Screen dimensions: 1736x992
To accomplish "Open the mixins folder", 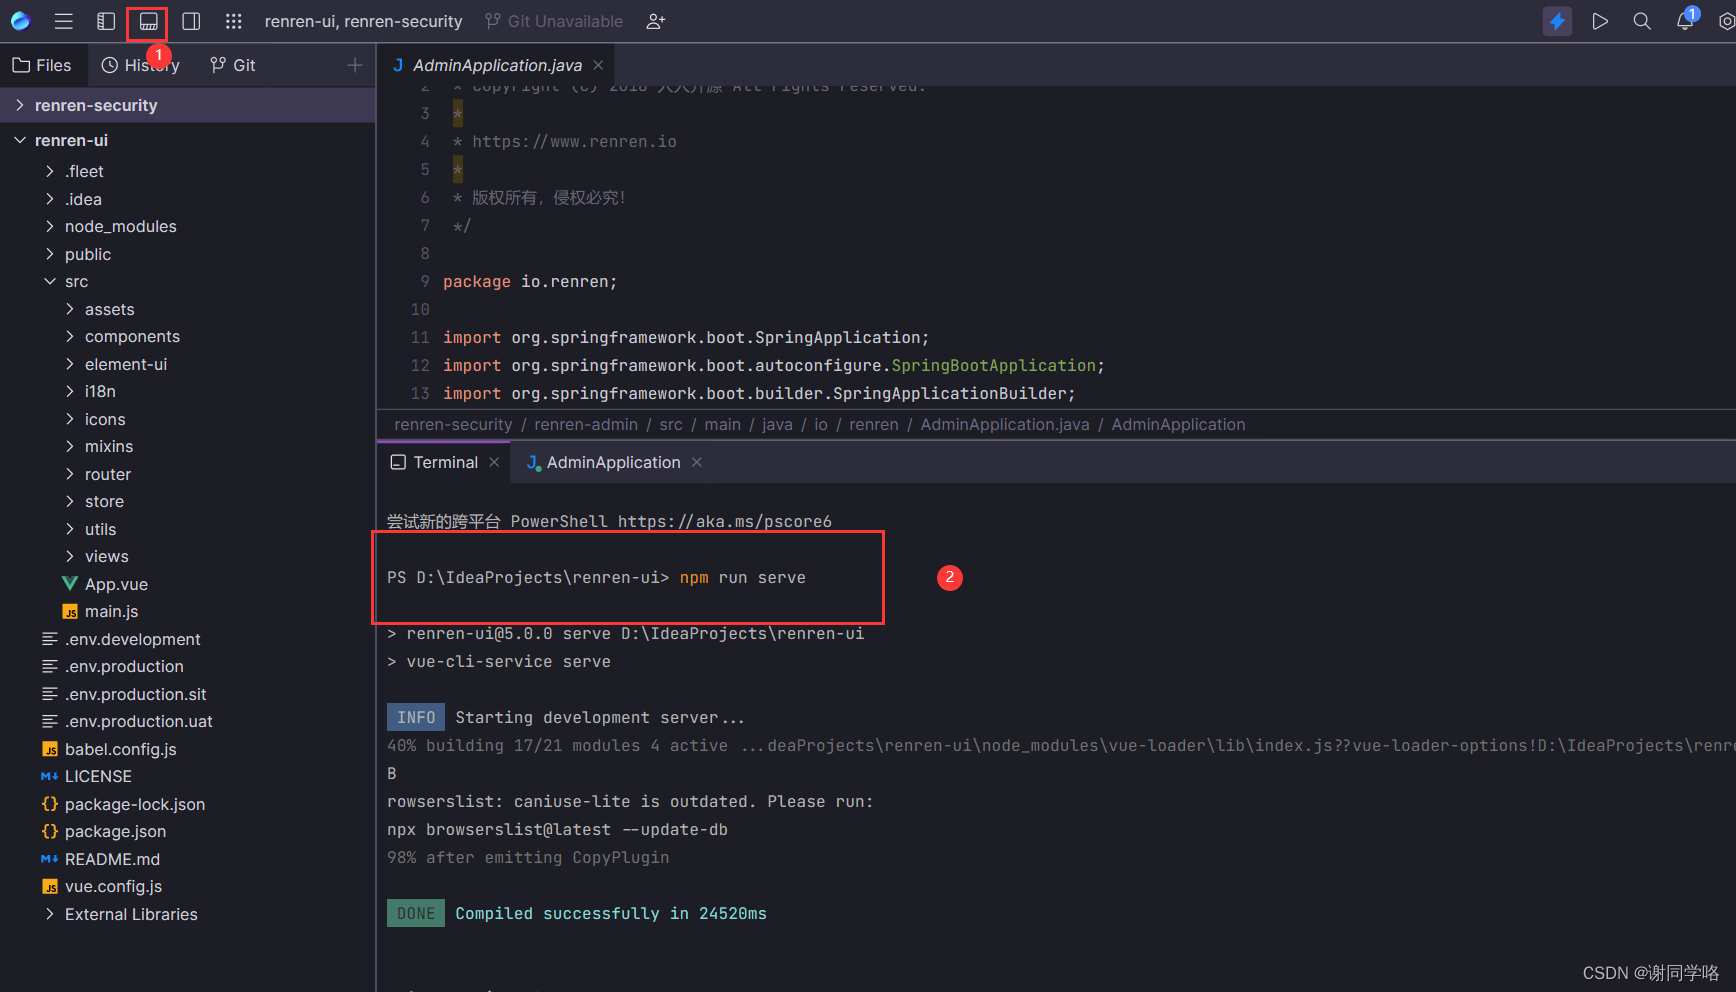I will click(x=109, y=446).
